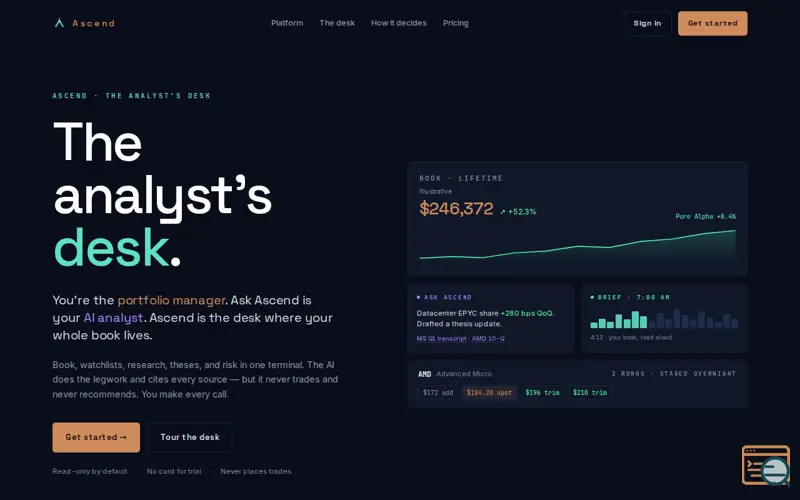Click the $196 trim chip
The width and height of the screenshot is (800, 500).
542,392
